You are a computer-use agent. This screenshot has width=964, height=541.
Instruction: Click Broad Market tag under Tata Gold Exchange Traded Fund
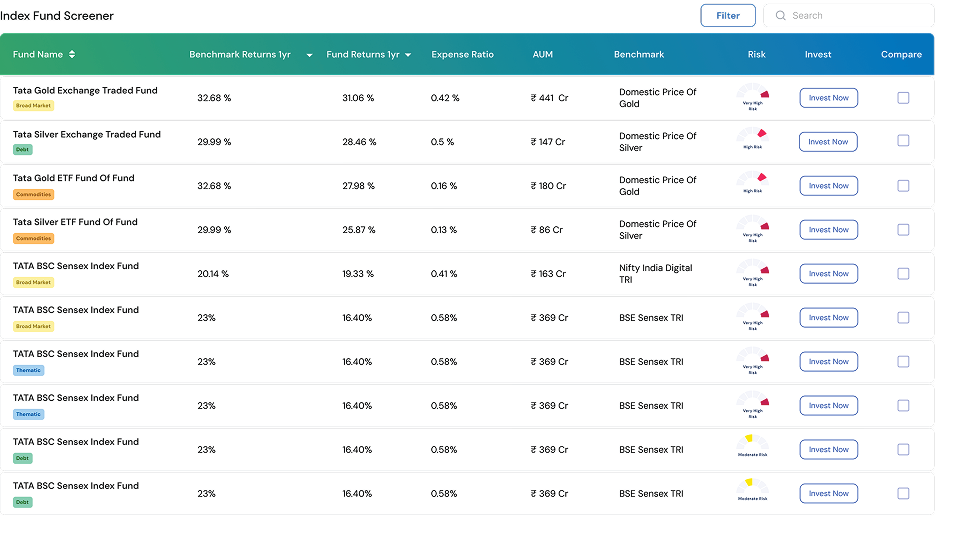pyautogui.click(x=34, y=106)
